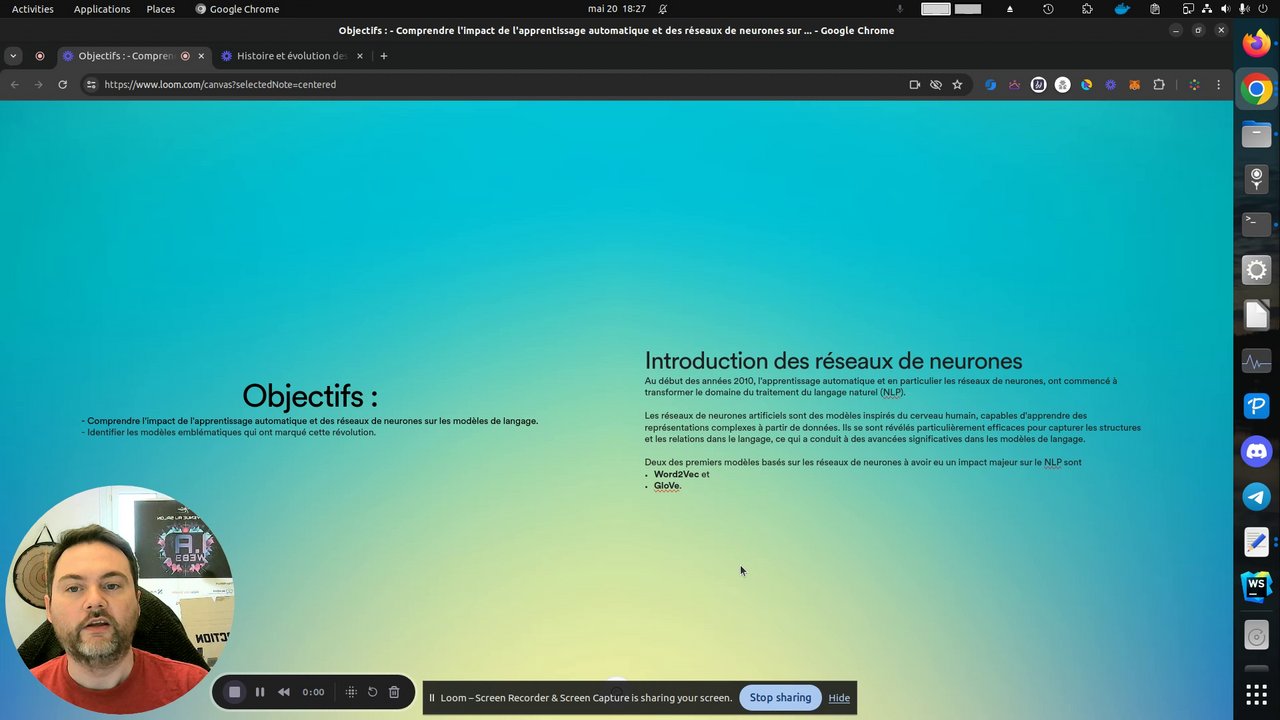1280x720 pixels.
Task: Open the Chrome extensions puzzle menu
Action: click(1159, 85)
